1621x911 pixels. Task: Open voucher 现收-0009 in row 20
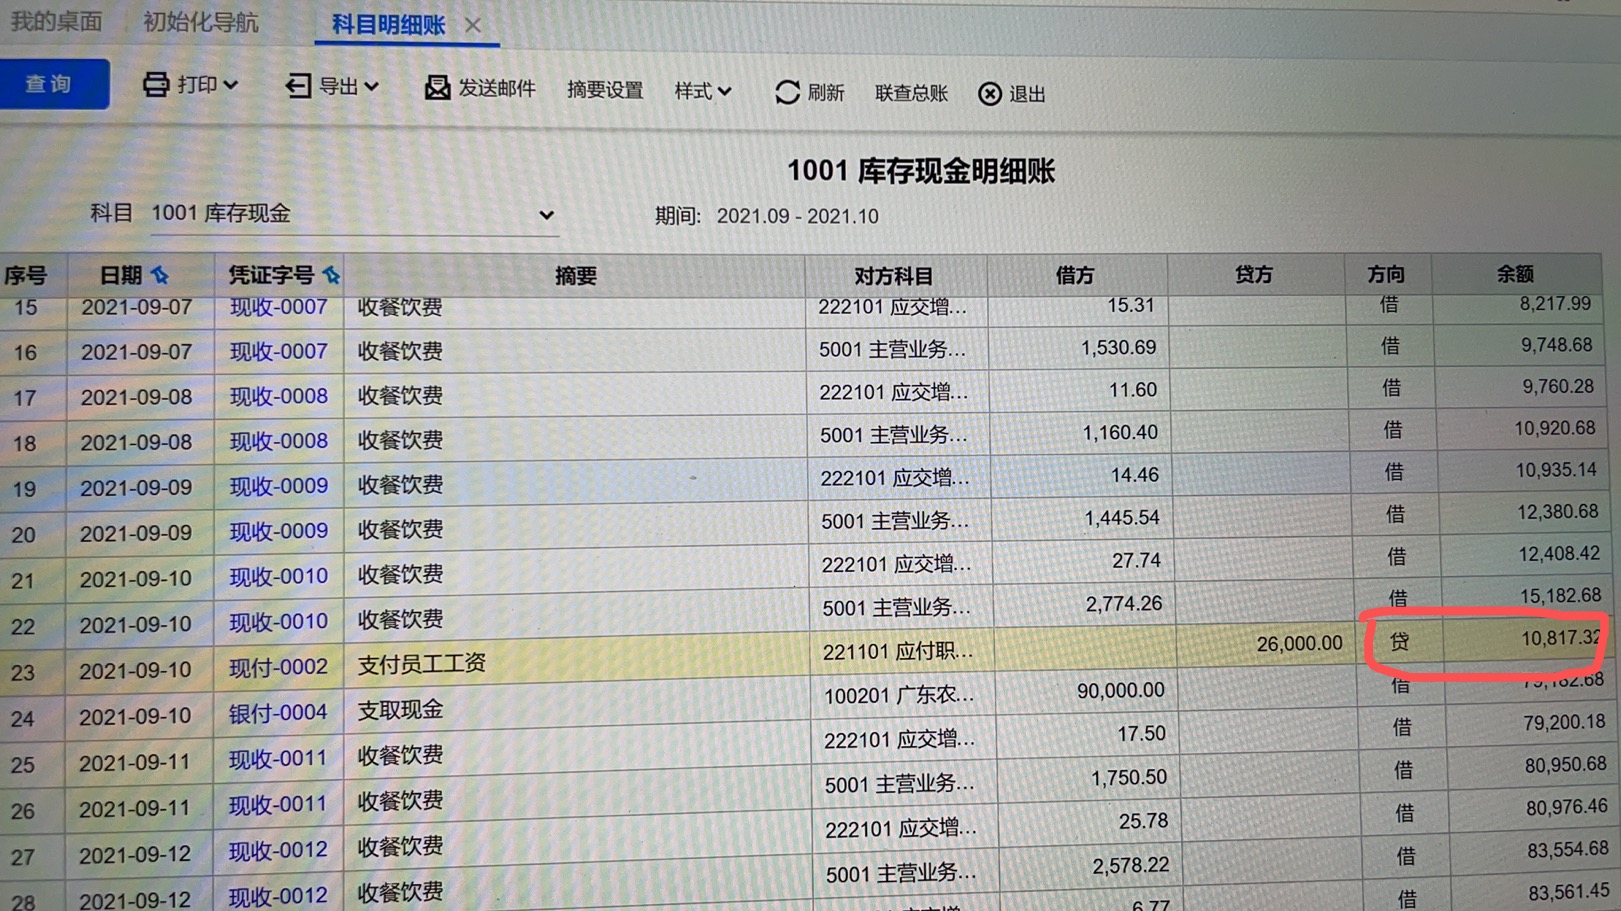[279, 531]
